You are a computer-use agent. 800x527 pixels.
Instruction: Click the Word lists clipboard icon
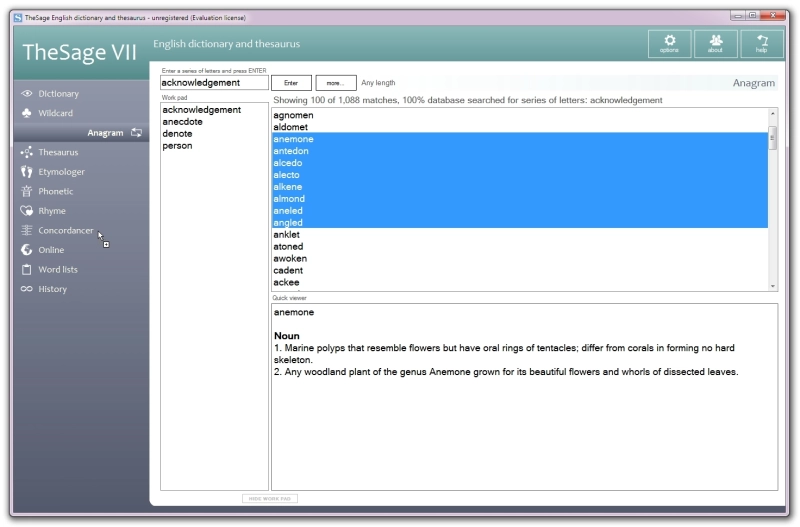pos(27,269)
